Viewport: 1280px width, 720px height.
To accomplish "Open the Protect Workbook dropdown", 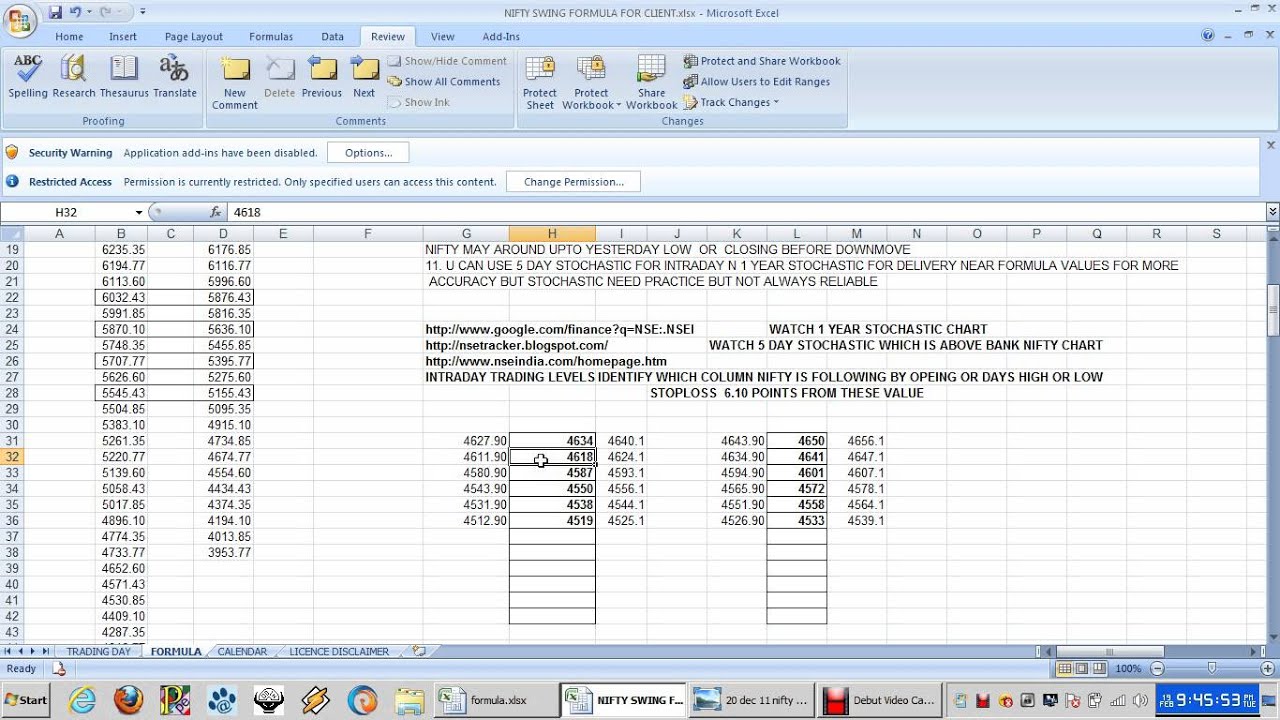I will 591,83.
